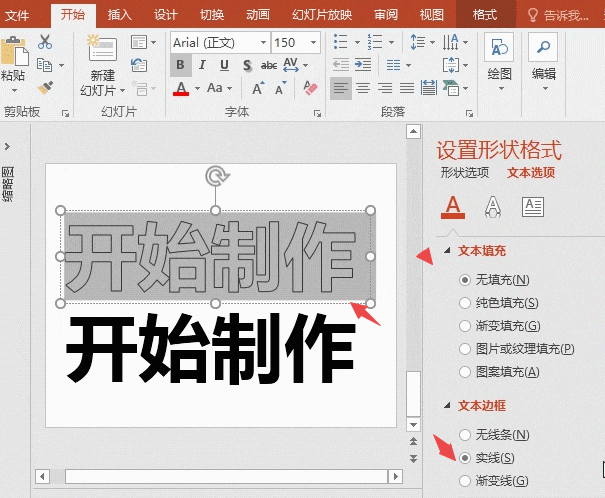Screen dimensions: 605x498
Task: Switch to 文本选项 in format pane
Action: (531, 172)
